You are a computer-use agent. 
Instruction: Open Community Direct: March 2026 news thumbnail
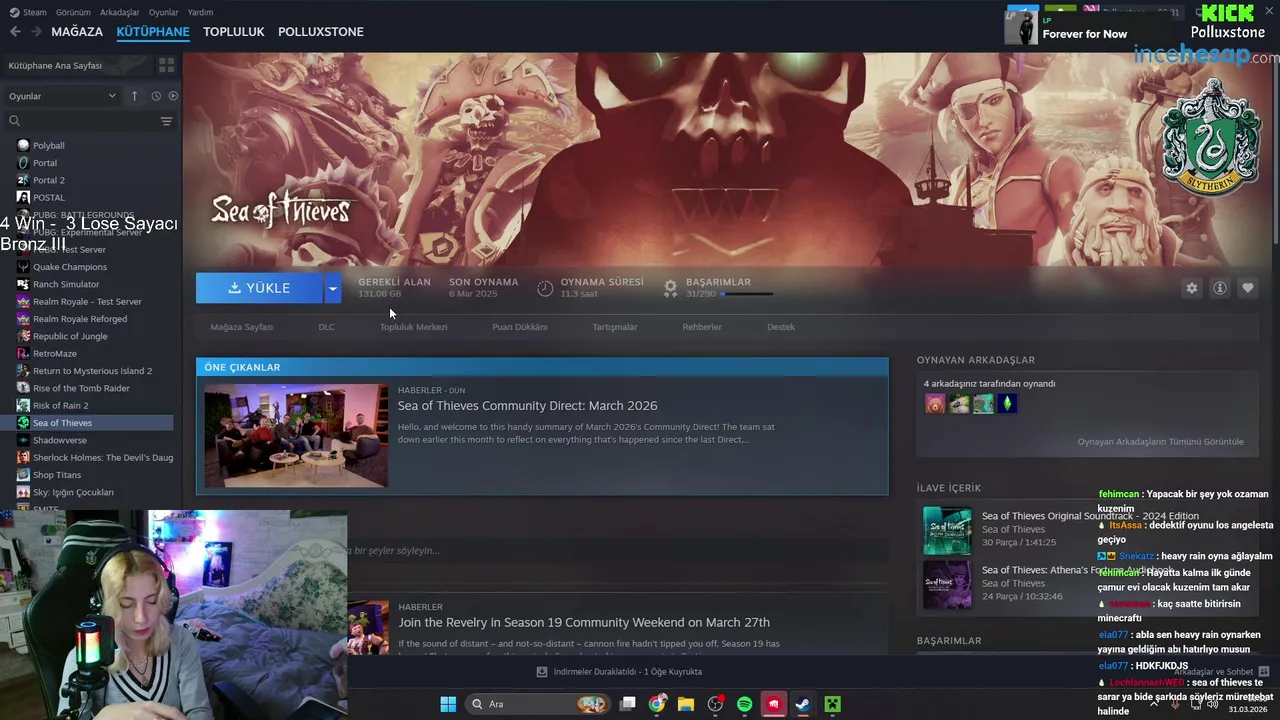click(296, 435)
